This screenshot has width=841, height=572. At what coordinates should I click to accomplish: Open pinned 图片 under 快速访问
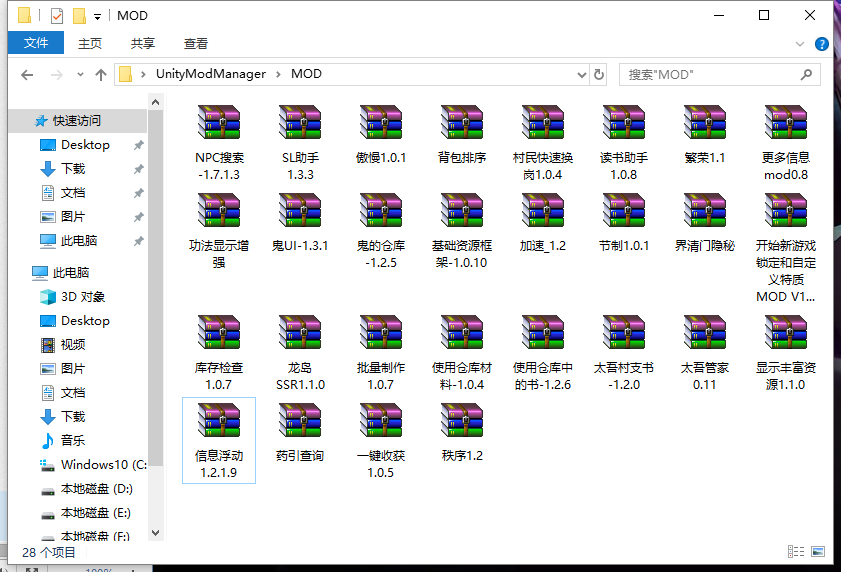(73, 217)
